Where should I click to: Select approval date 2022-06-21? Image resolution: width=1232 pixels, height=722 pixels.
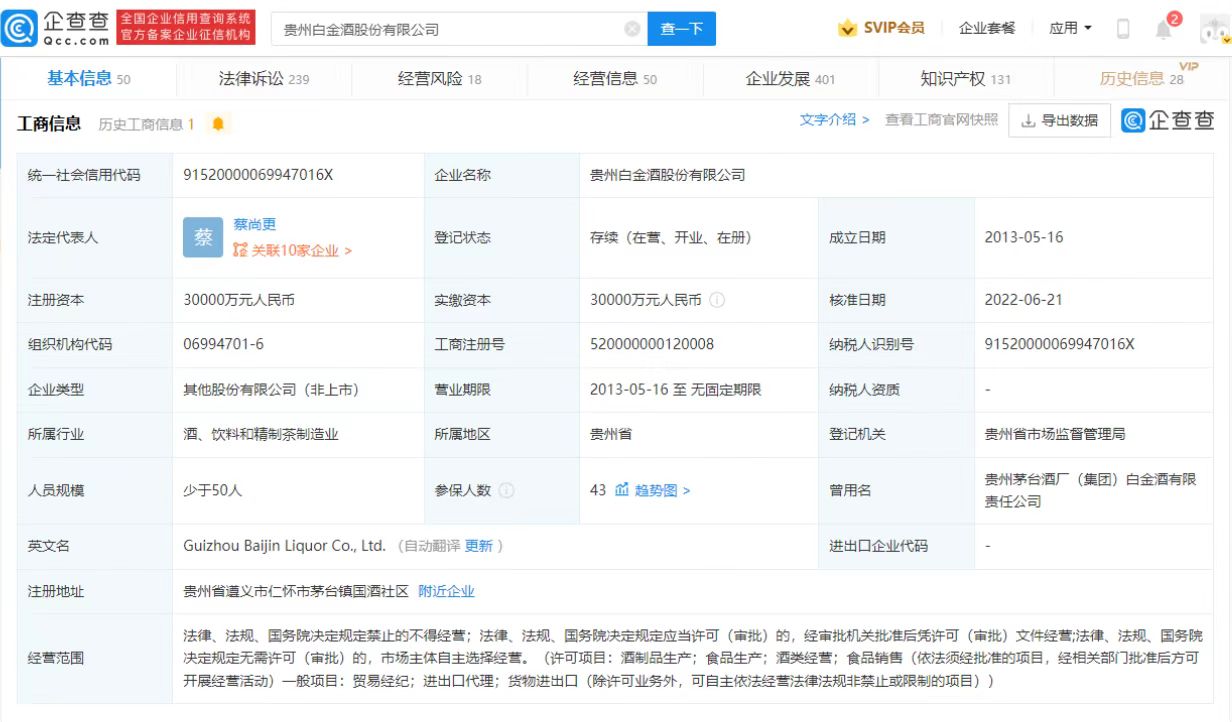[1022, 300]
